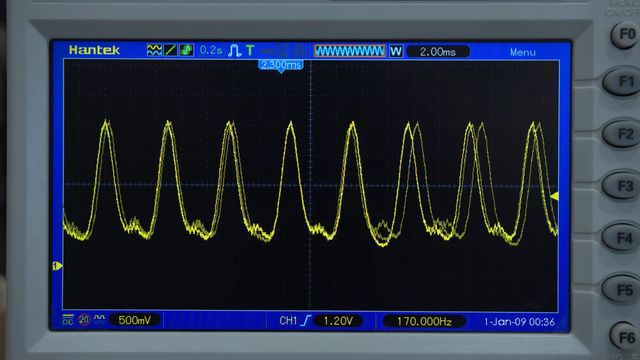Click the green T trigger status icon

coord(250,51)
